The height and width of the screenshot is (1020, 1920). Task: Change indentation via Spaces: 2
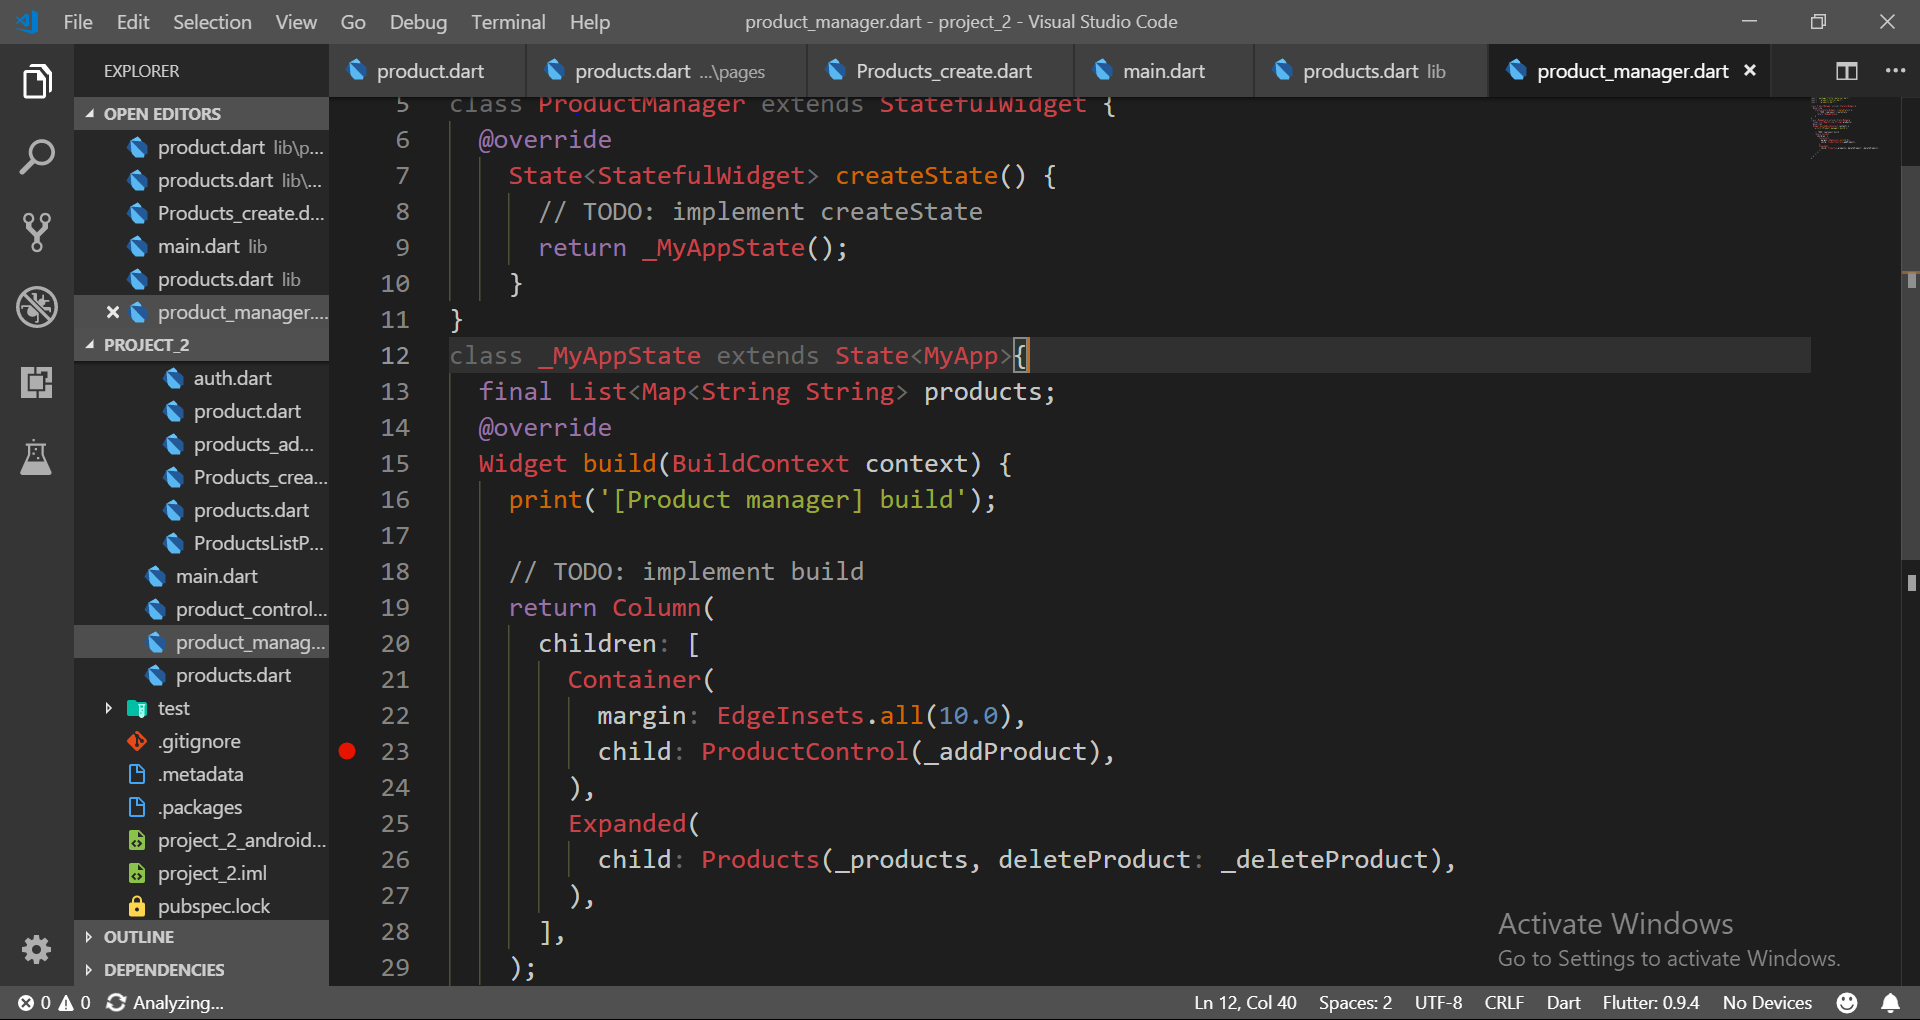pos(1355,1002)
